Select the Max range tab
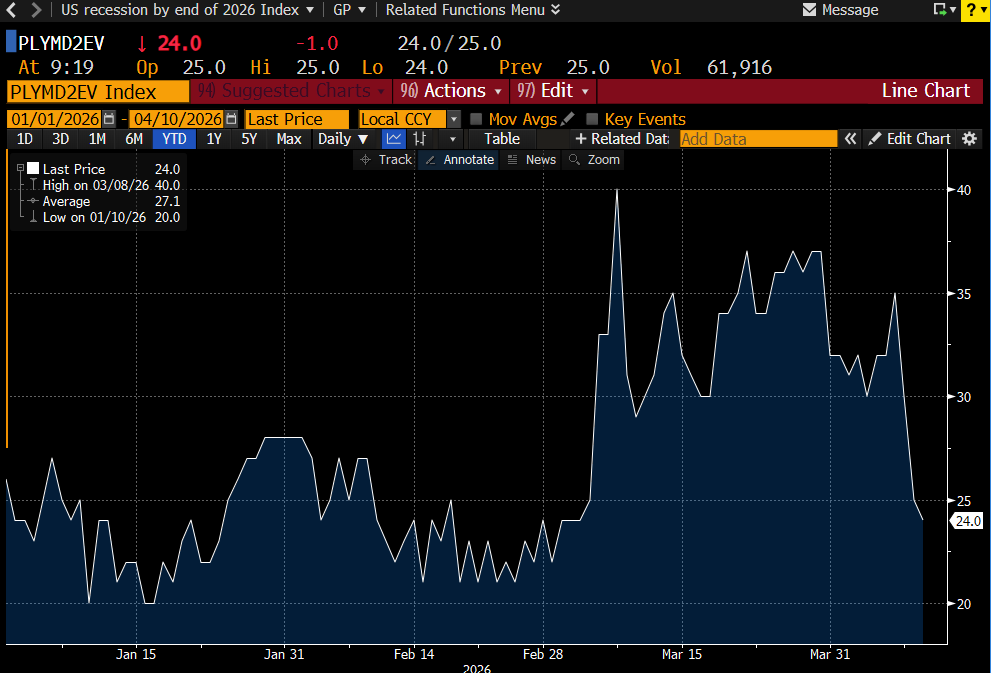Viewport: 991px width, 673px height. point(289,138)
